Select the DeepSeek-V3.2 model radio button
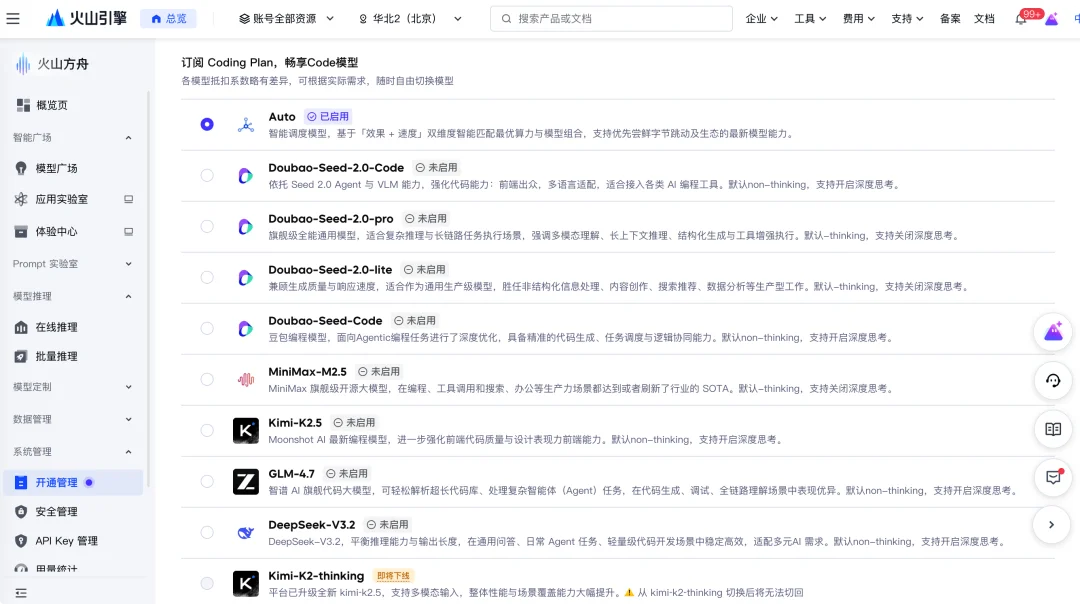 [x=206, y=532]
